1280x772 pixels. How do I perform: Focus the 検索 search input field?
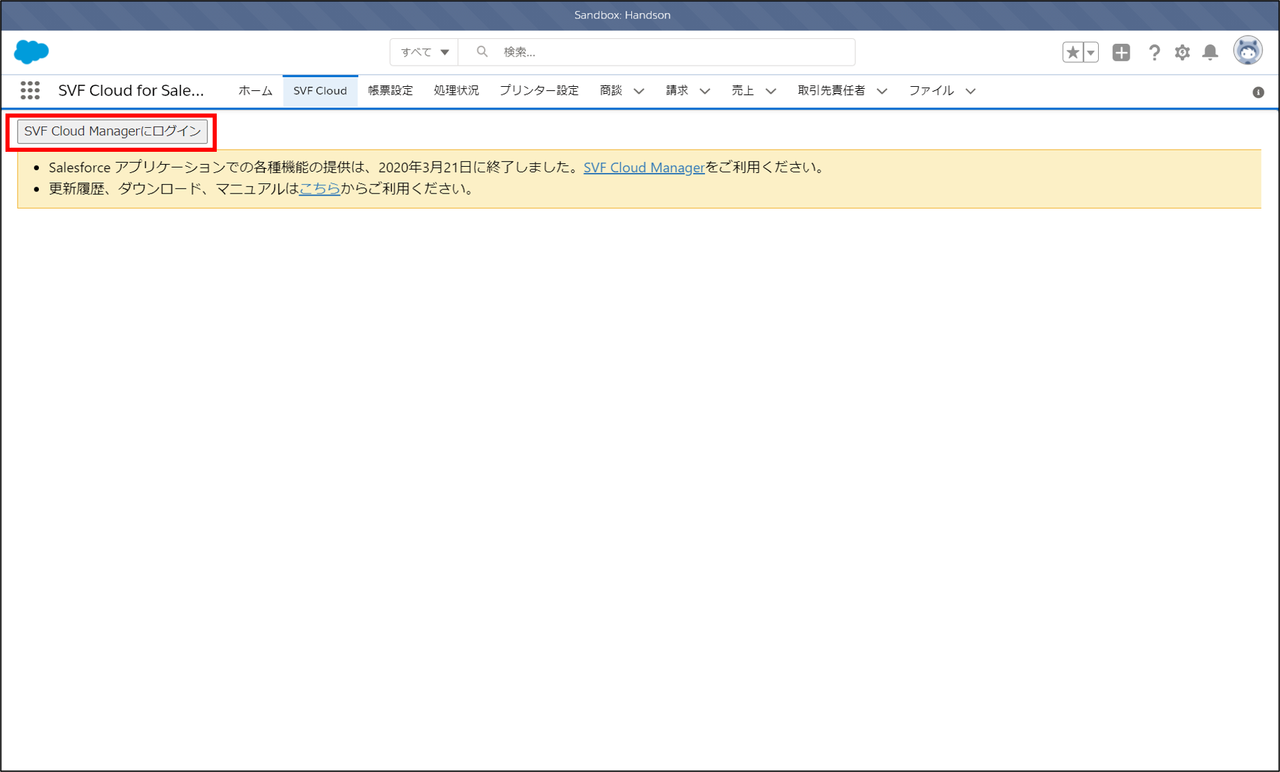(657, 52)
